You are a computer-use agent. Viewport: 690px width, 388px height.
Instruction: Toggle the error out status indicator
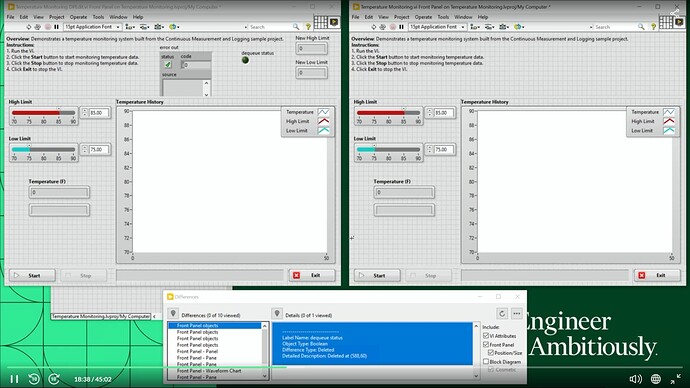tap(168, 65)
